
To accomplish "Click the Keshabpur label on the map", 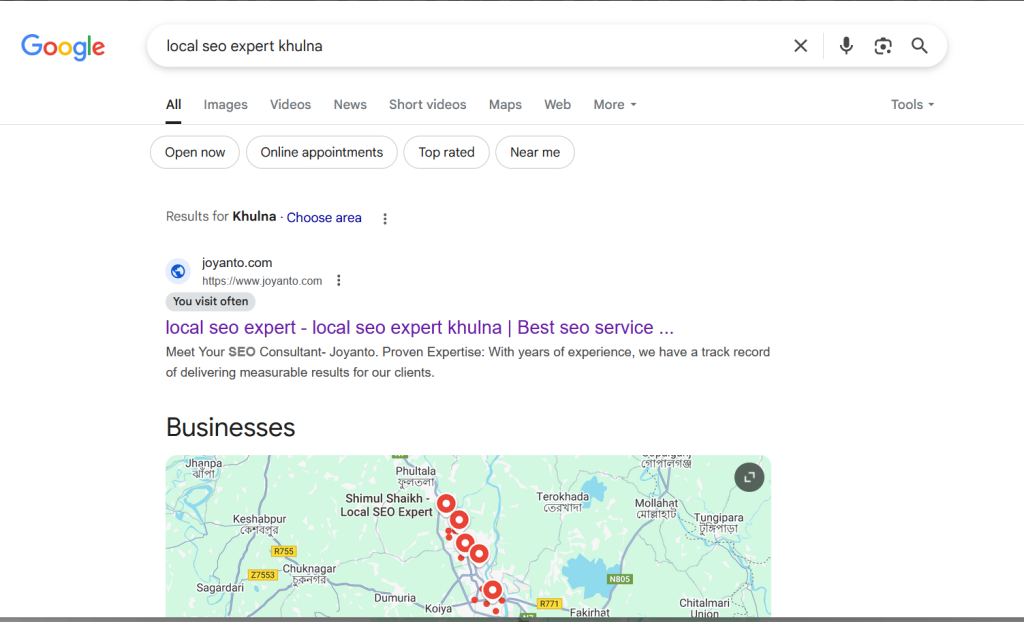I will (259, 524).
